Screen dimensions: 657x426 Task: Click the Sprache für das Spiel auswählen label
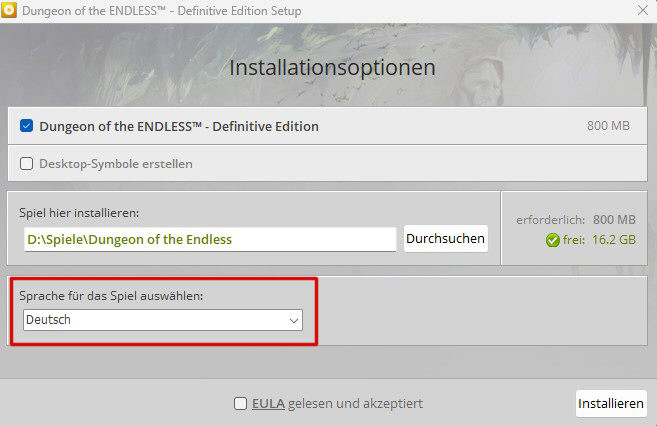(111, 296)
